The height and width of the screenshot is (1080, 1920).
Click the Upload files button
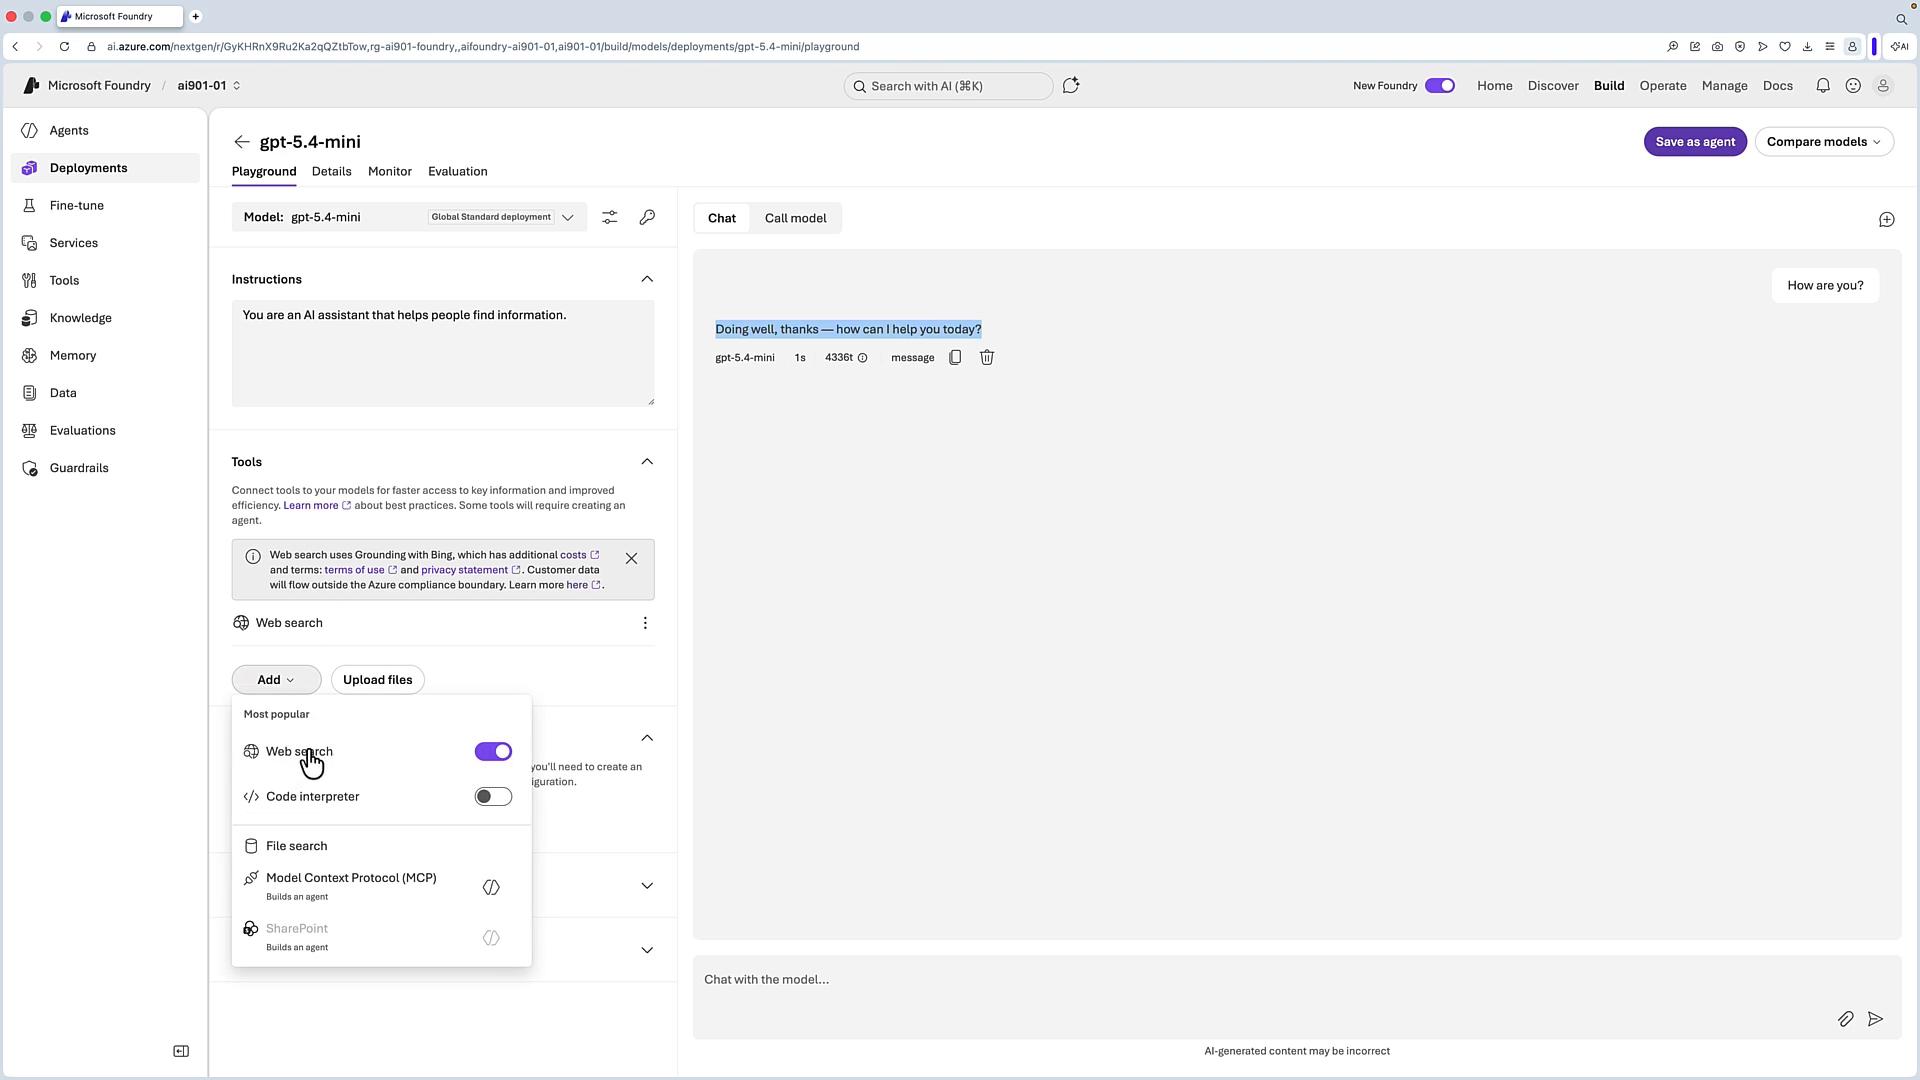(377, 680)
